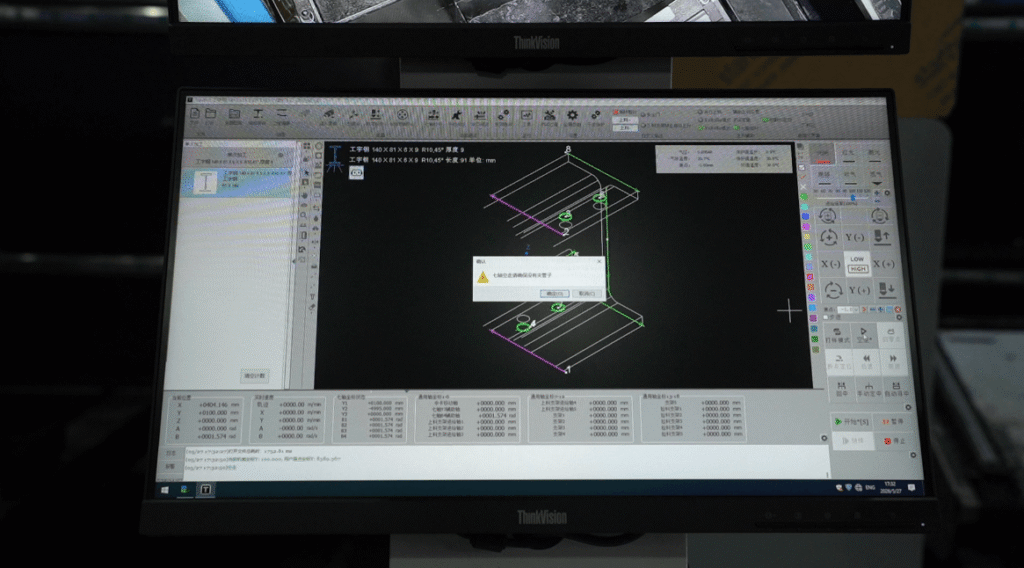This screenshot has height=568, width=1024.
Task: Jog the X axis with X(-) button
Action: pyautogui.click(x=830, y=264)
